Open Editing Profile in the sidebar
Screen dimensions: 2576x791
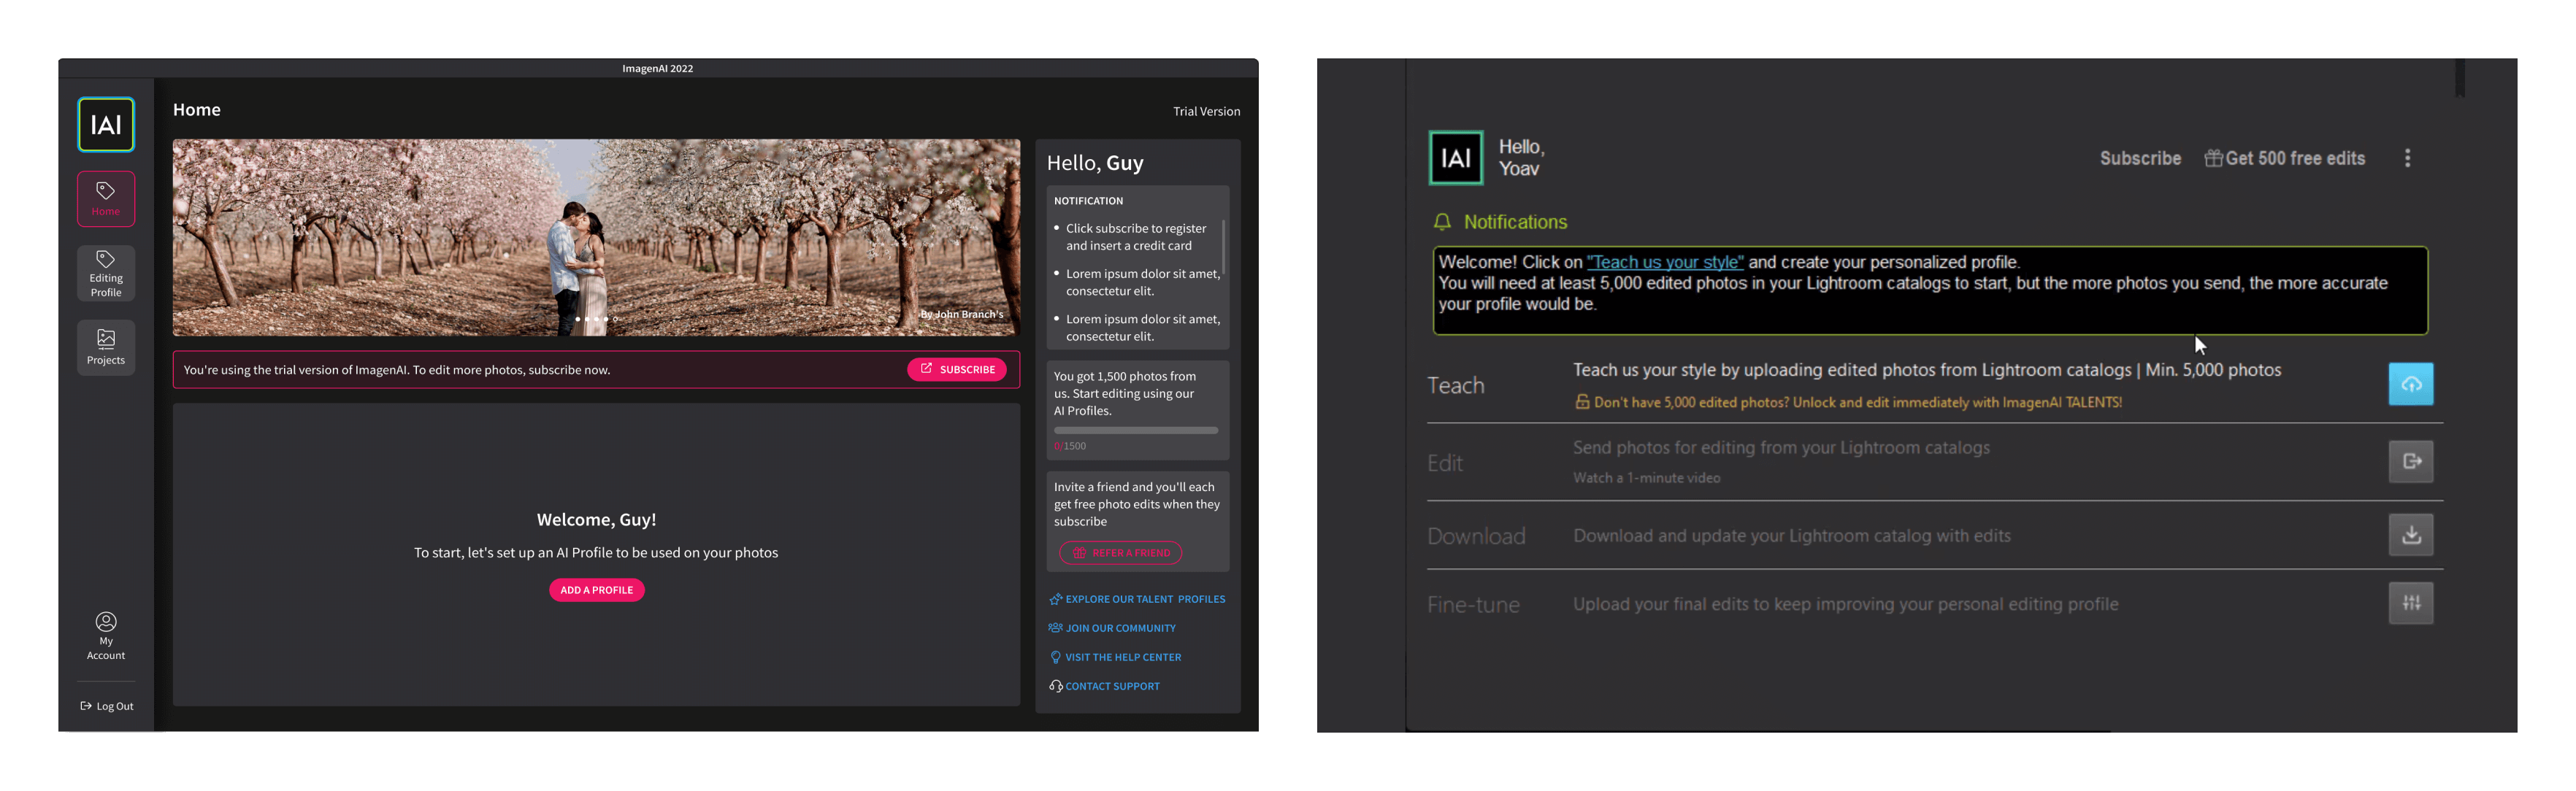(x=106, y=273)
